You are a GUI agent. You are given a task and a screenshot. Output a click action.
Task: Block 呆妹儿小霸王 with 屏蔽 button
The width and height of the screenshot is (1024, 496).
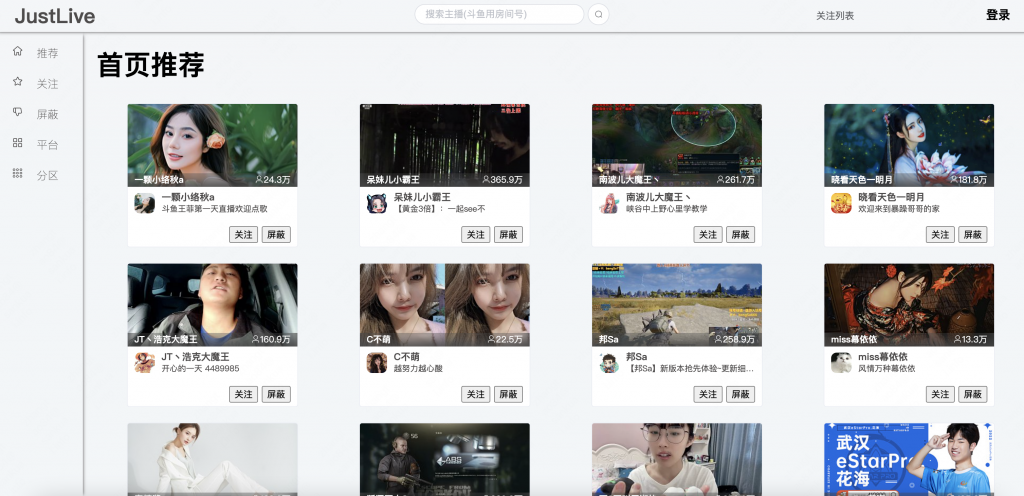tap(508, 234)
